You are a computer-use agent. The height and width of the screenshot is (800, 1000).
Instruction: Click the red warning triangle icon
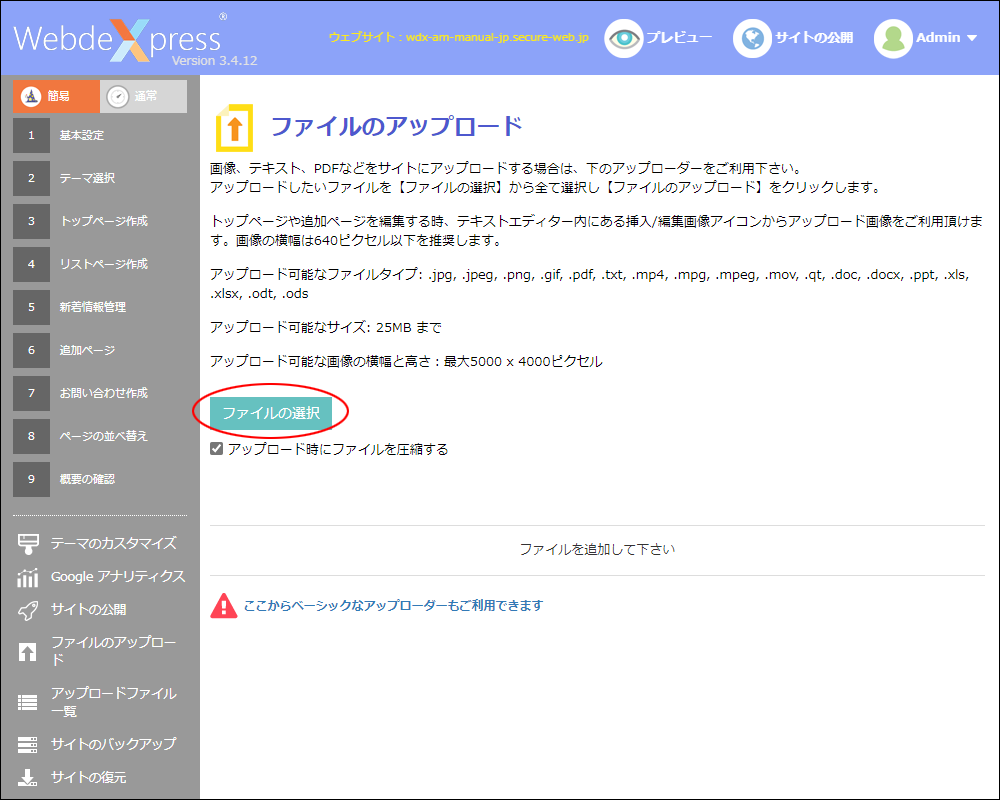click(x=224, y=605)
